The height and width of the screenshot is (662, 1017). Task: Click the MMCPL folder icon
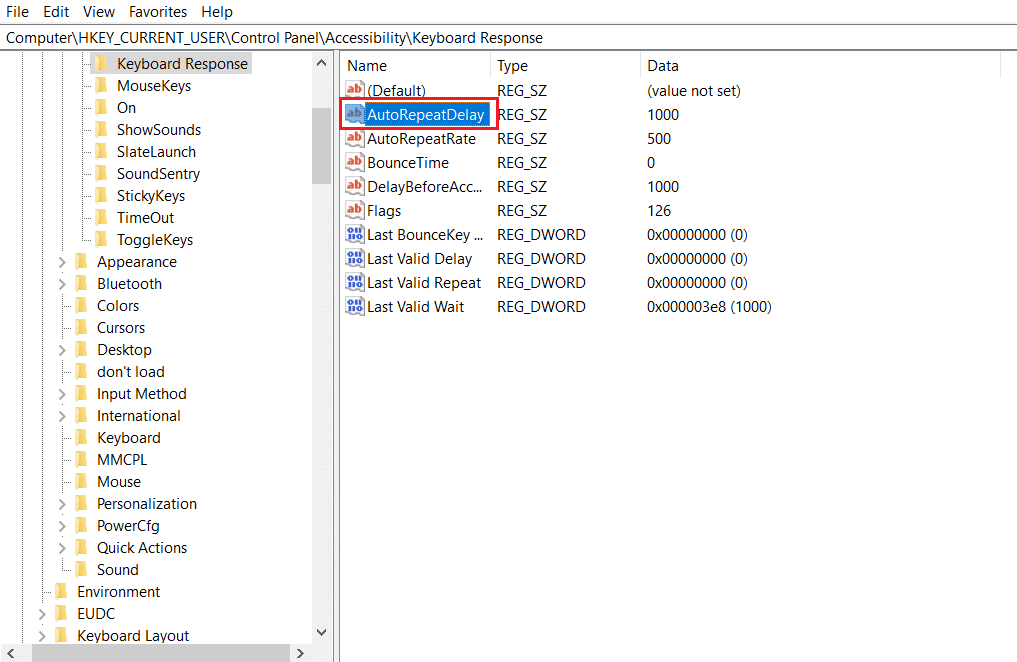(x=82, y=459)
